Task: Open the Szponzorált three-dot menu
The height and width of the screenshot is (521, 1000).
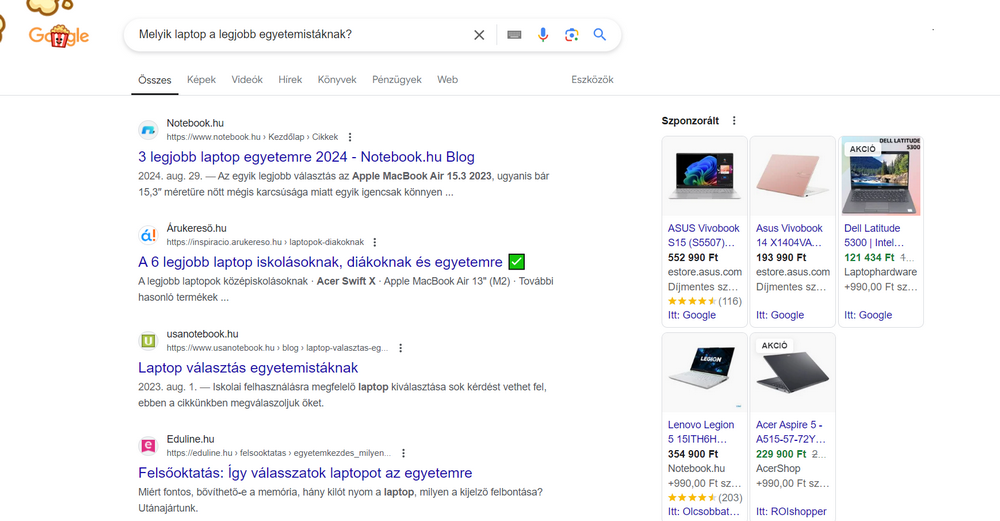Action: (734, 121)
